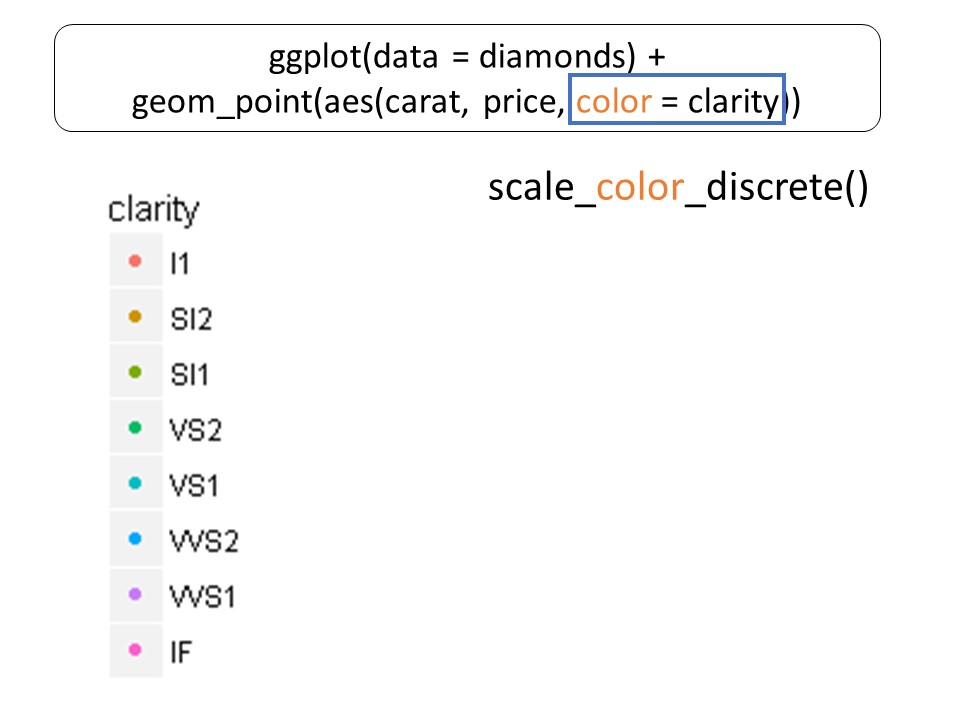This screenshot has width=960, height=720.
Task: Click the golden-brown SI2 legend dot
Action: [136, 319]
